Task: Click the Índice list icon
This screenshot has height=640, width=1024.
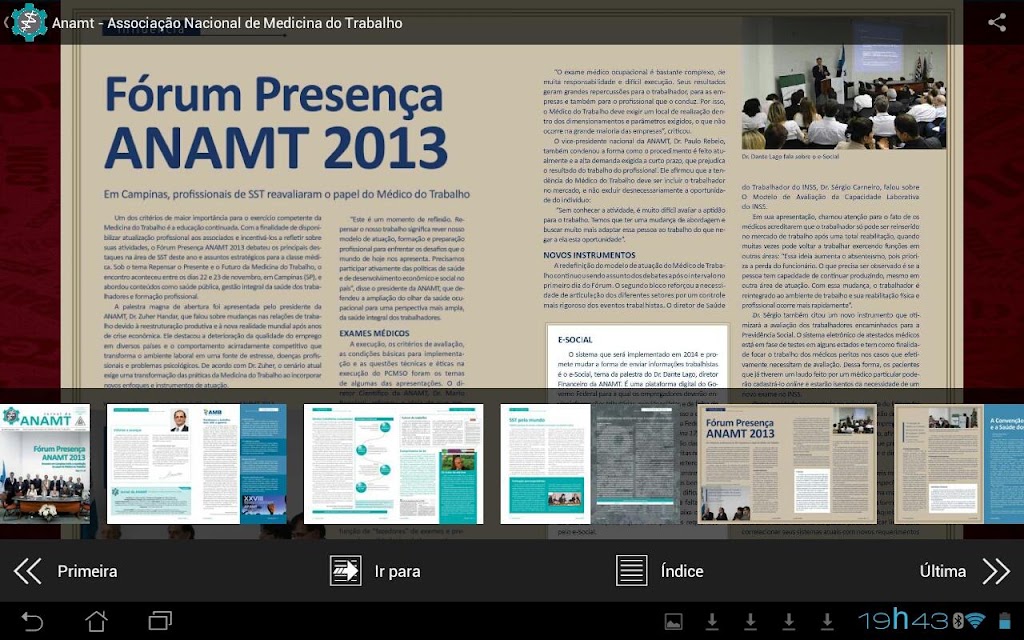Action: coord(632,571)
